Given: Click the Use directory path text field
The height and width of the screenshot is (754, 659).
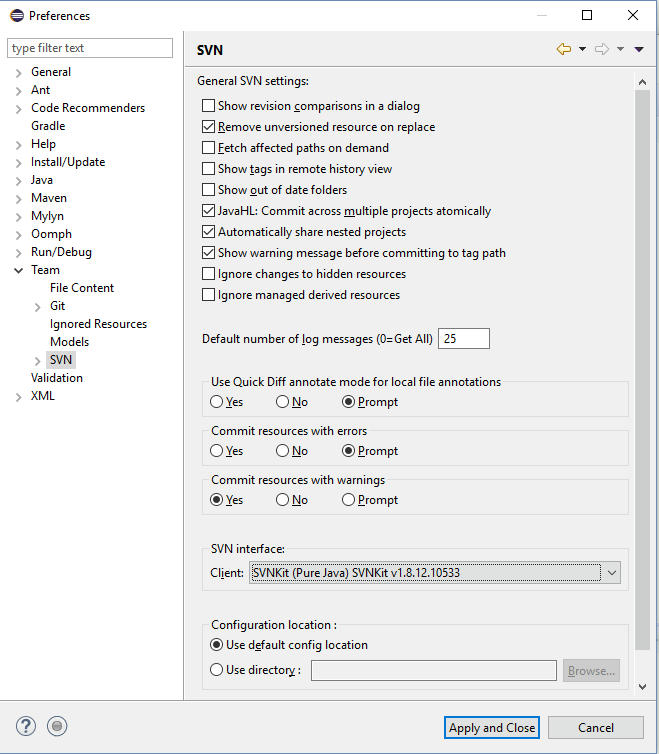Looking at the screenshot, I should [x=433, y=670].
